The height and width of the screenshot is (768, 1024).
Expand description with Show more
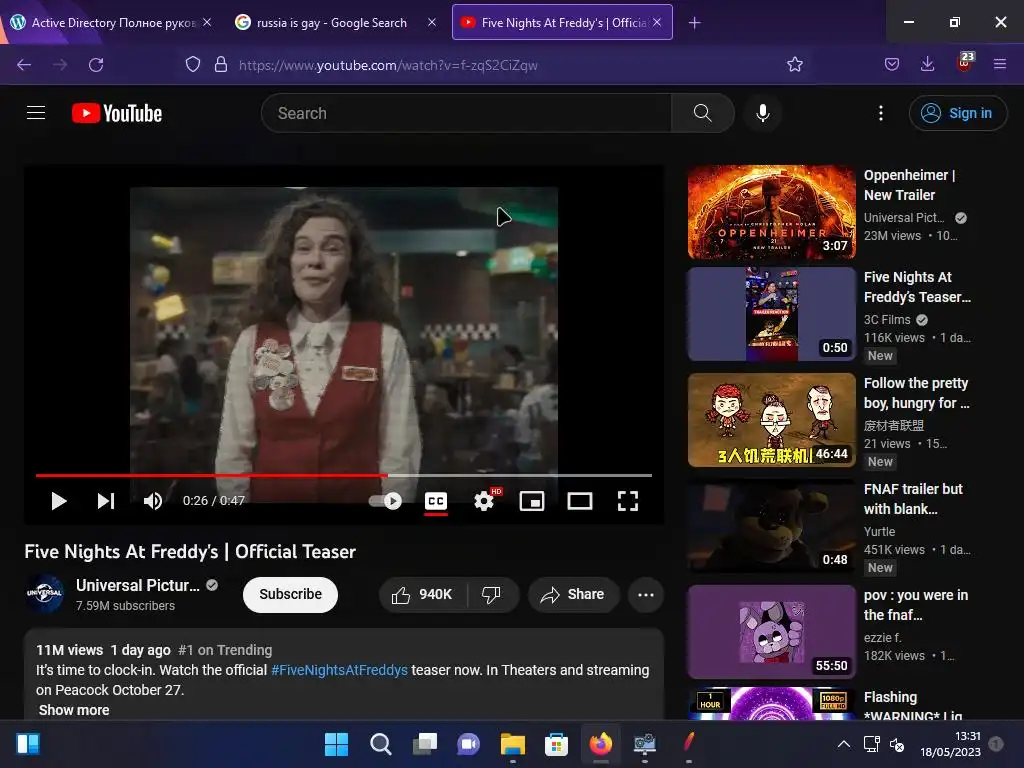[x=74, y=710]
